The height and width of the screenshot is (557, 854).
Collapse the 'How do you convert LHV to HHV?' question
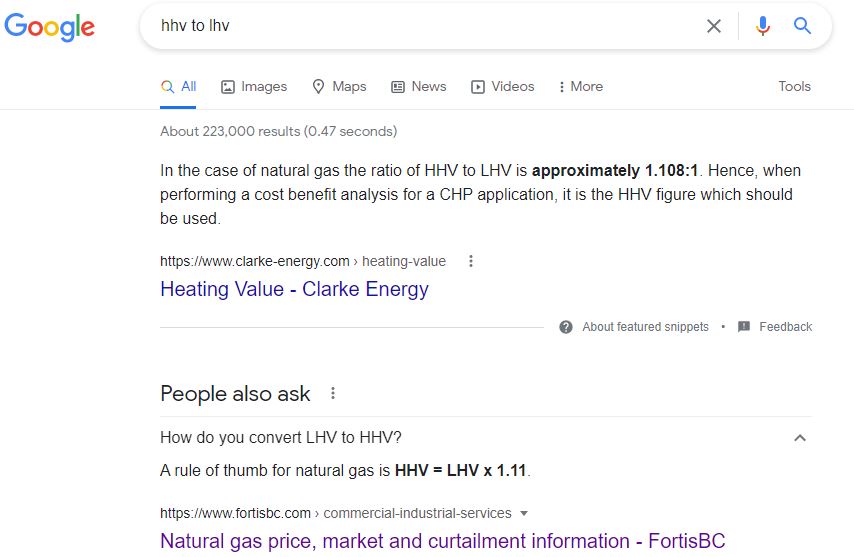click(x=799, y=437)
